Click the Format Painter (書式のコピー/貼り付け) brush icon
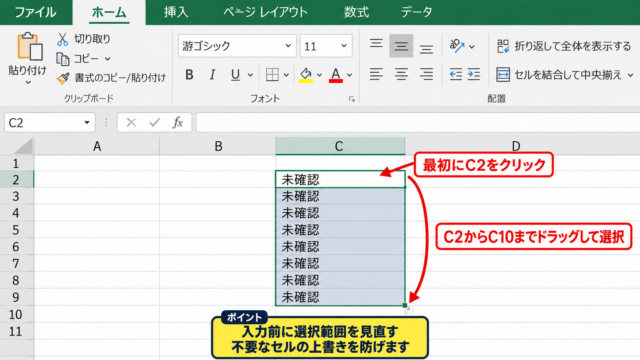 (63, 78)
